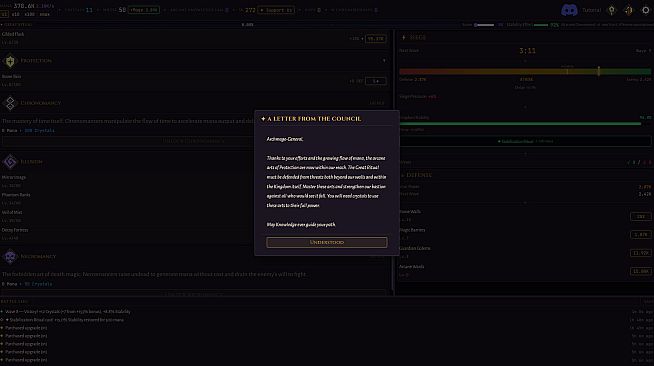Screen dimensions: 654x366
Task: Click the Stabilization Ritual button
Action: (525, 141)
